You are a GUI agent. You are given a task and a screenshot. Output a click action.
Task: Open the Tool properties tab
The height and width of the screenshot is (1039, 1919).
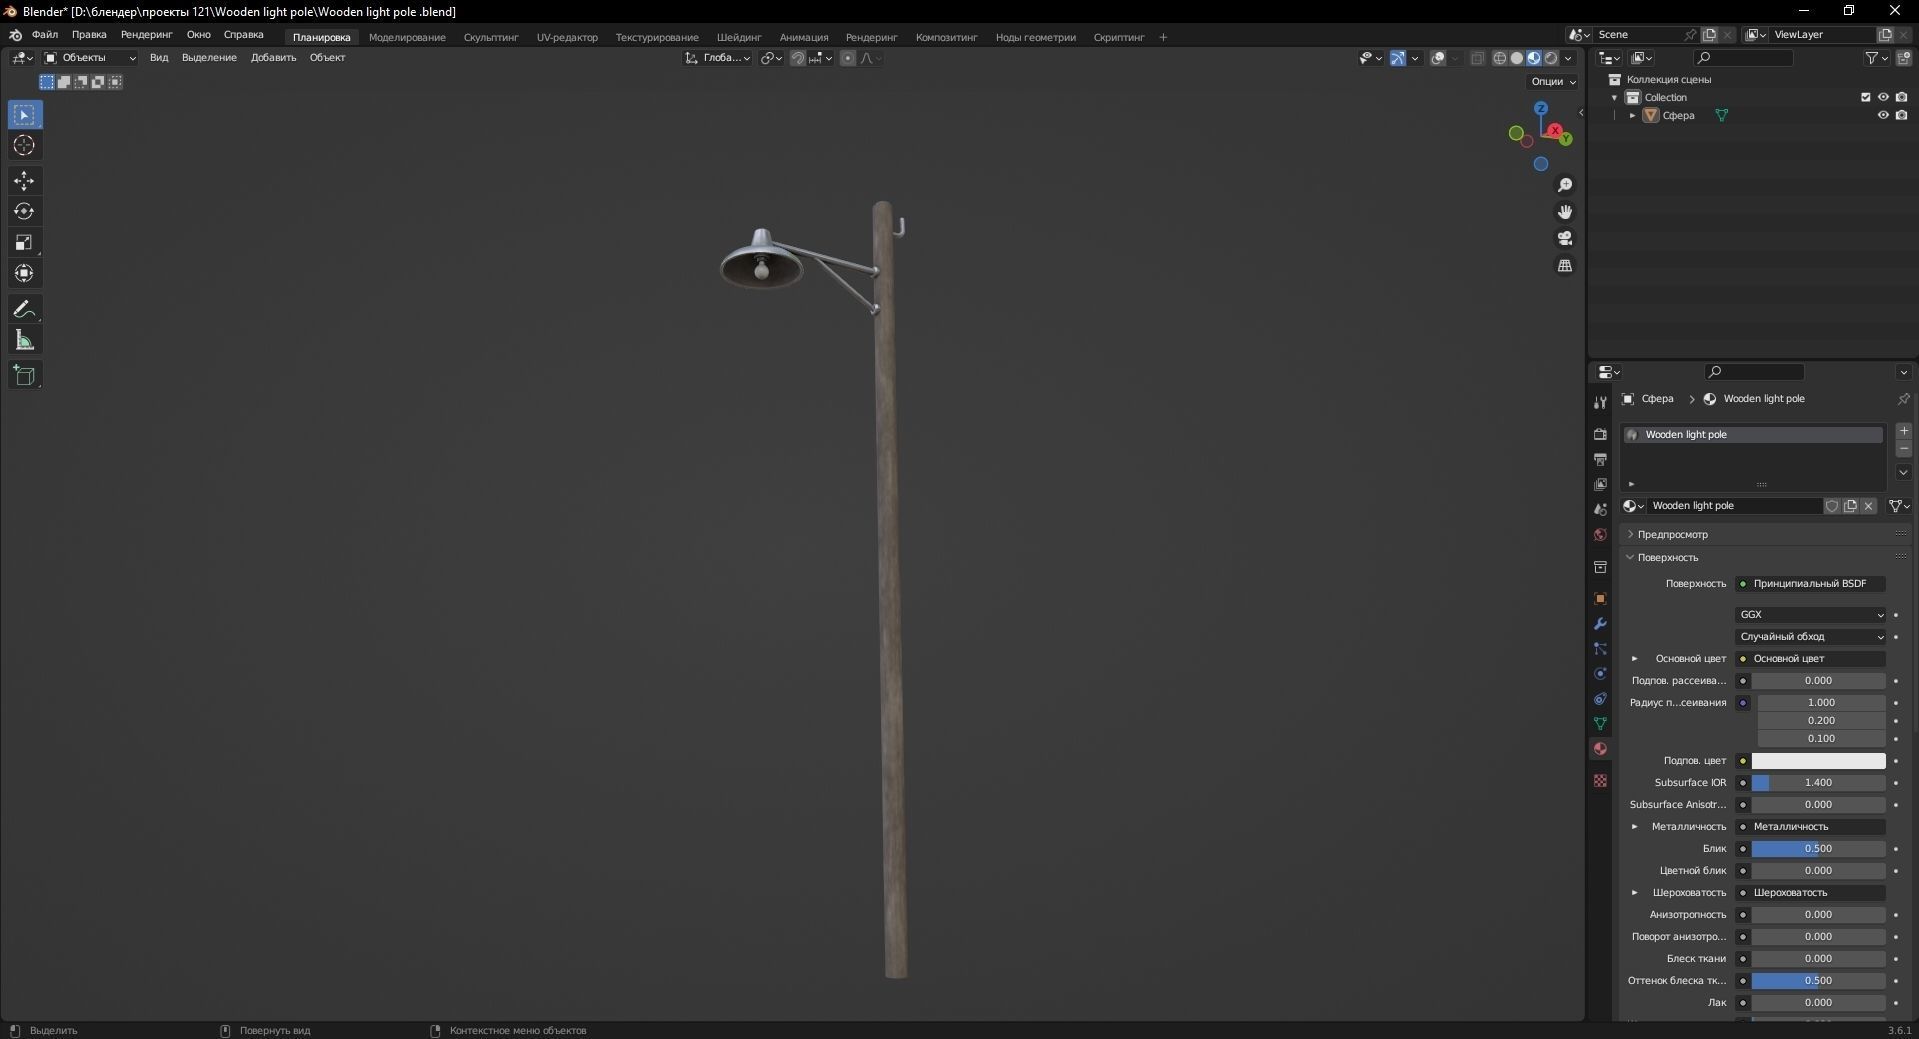pyautogui.click(x=1600, y=403)
